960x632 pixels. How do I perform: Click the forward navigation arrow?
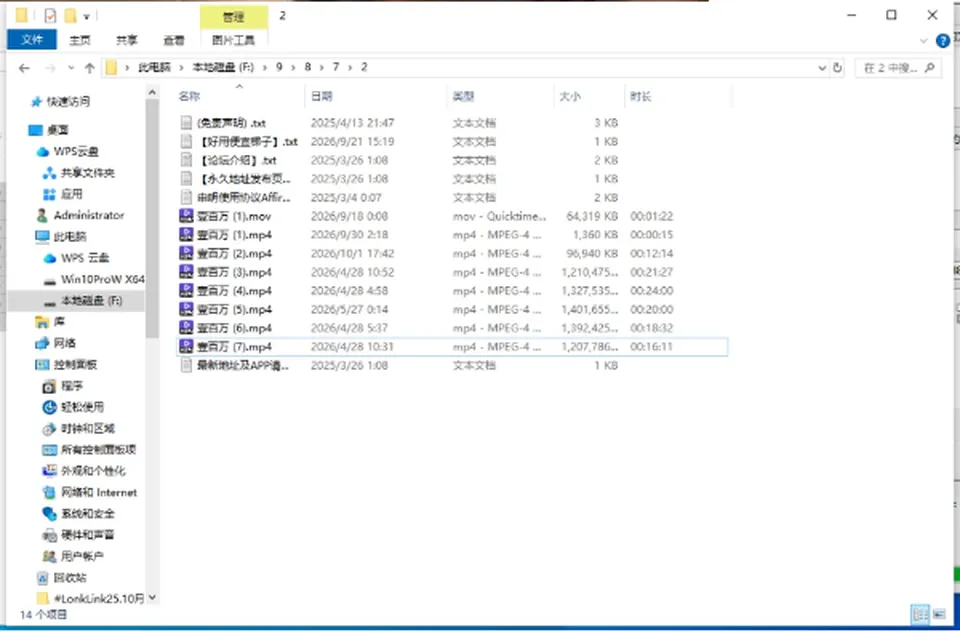50,68
